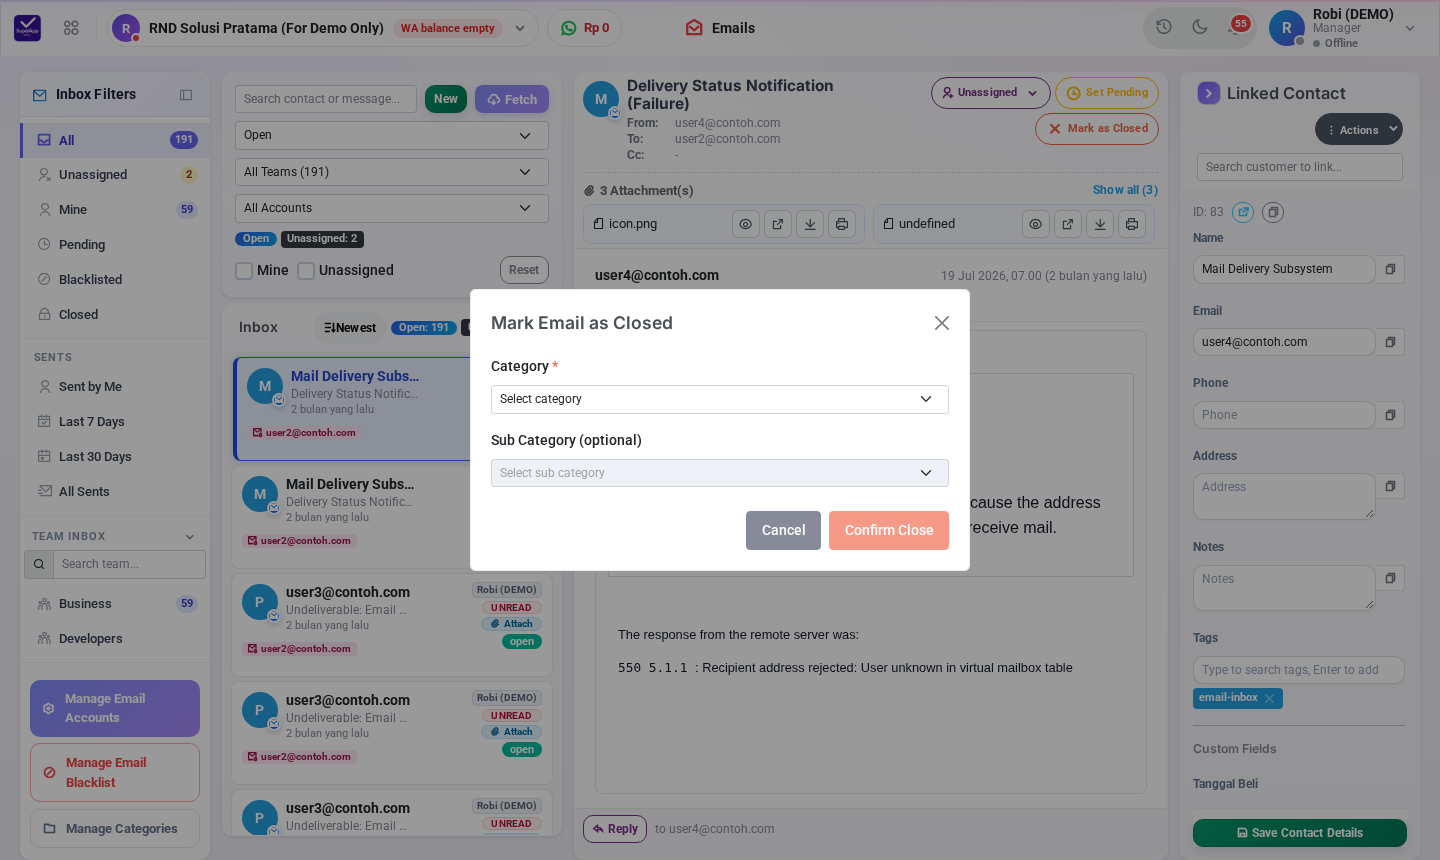Select the All inbox filter
This screenshot has height=860, width=1440.
(x=115, y=140)
